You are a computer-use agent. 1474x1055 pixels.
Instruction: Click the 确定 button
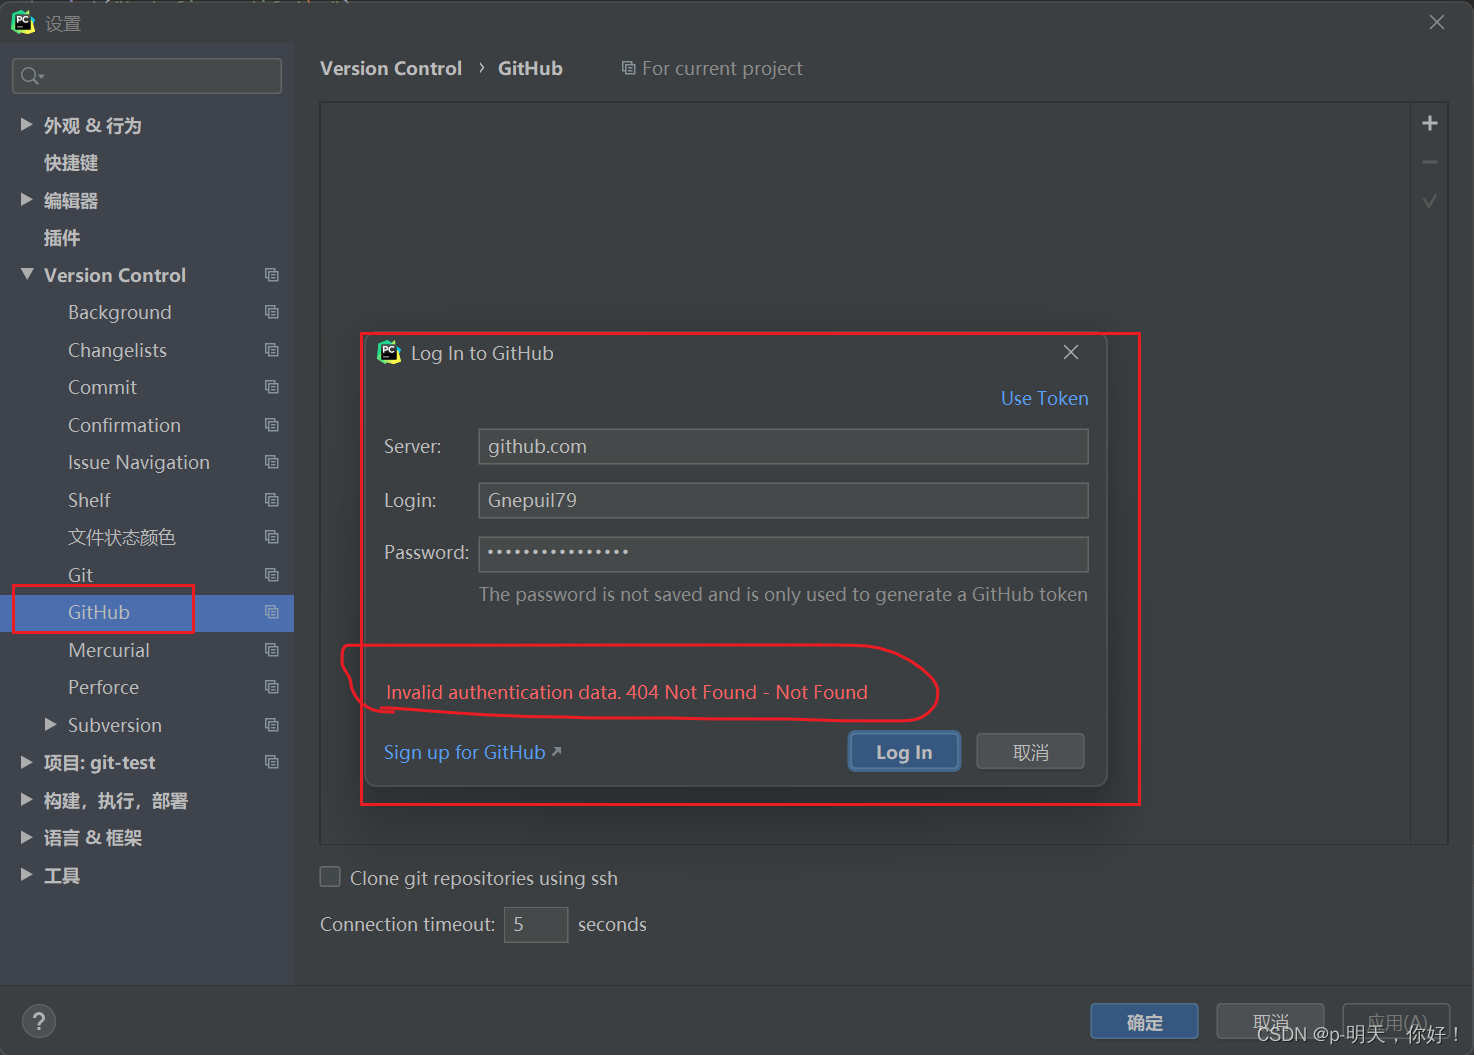[1144, 1022]
